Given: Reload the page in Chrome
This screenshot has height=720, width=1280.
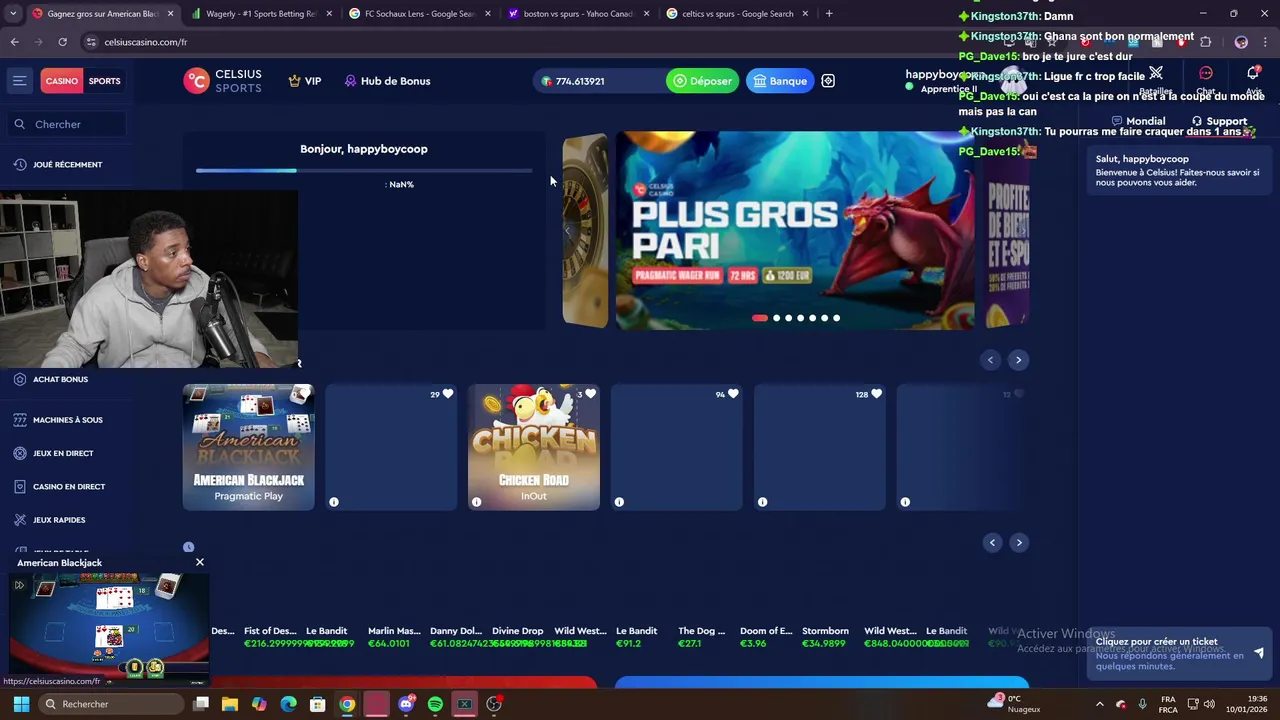Looking at the screenshot, I should 62,42.
